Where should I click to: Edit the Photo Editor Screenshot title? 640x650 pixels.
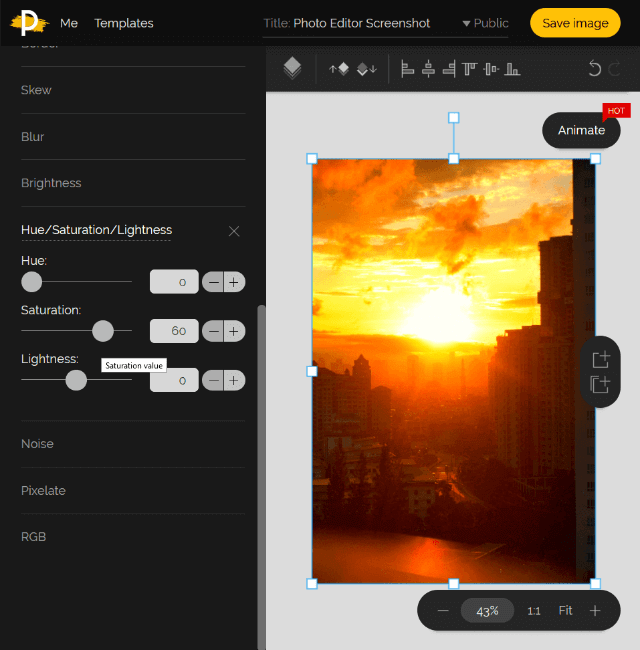[x=361, y=23]
